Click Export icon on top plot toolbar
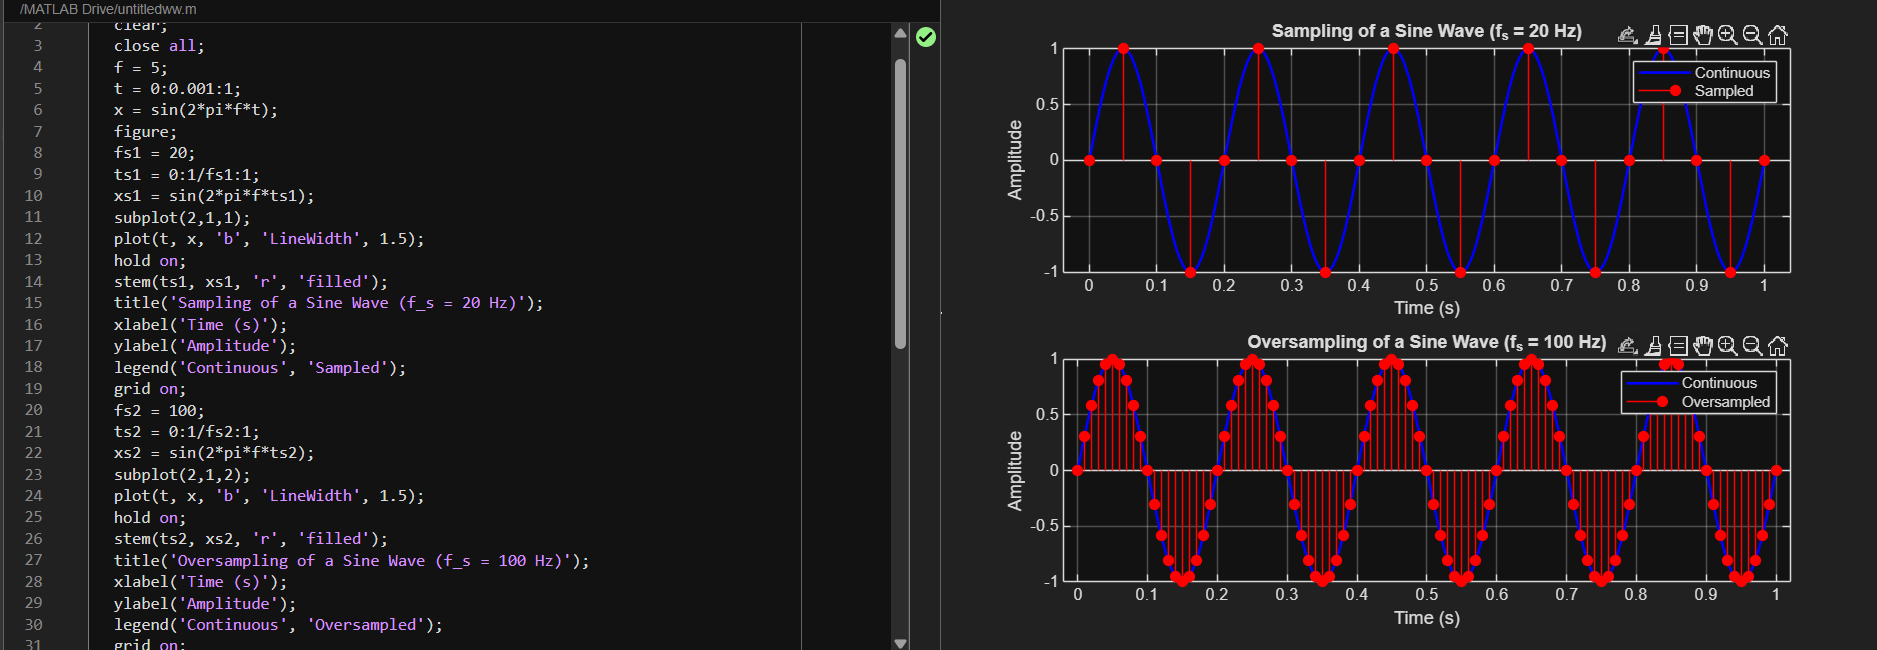Screen dimensions: 1877x650 tap(1627, 35)
